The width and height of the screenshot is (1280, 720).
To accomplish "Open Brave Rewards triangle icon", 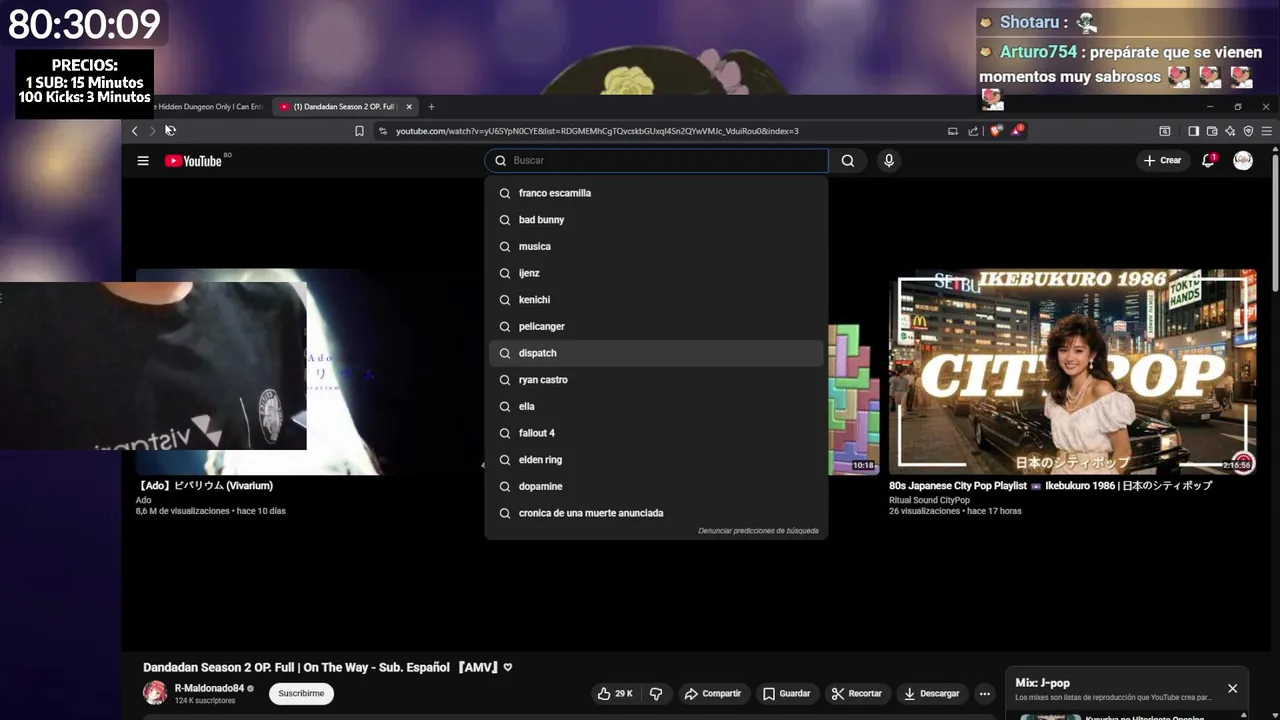I will [1016, 130].
